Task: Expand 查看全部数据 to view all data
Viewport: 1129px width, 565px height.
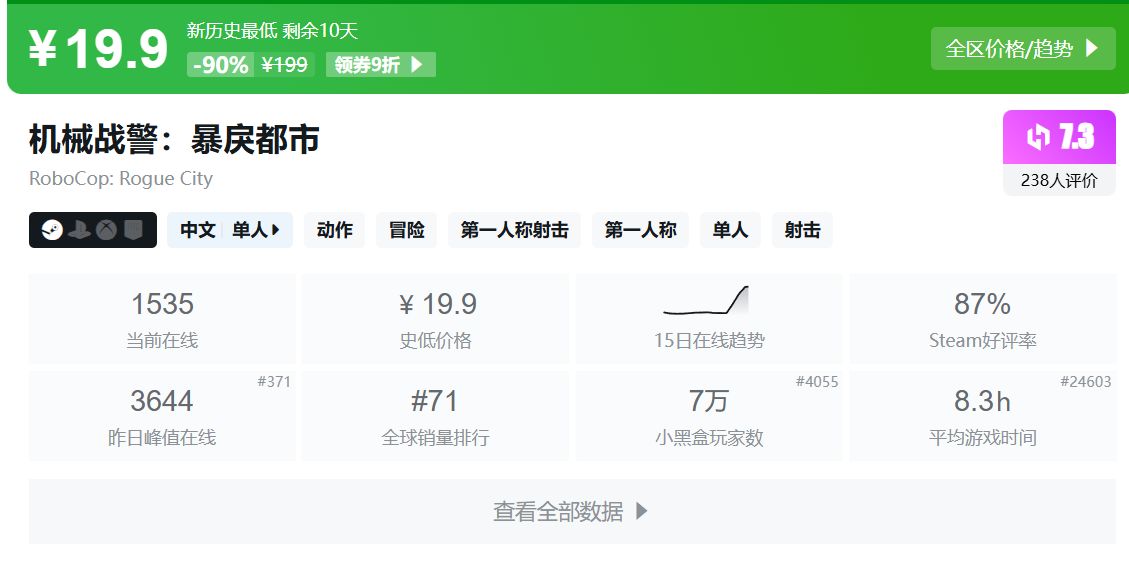Action: pos(572,511)
